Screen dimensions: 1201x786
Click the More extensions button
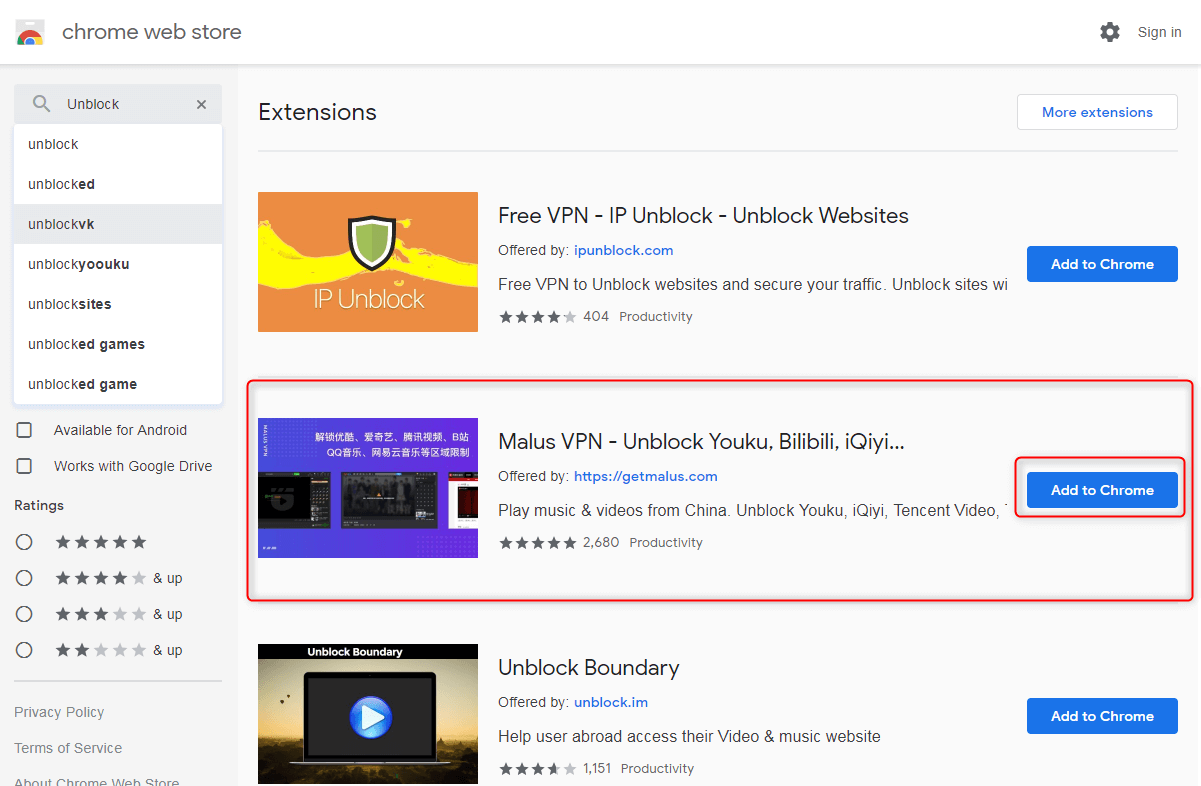1097,112
